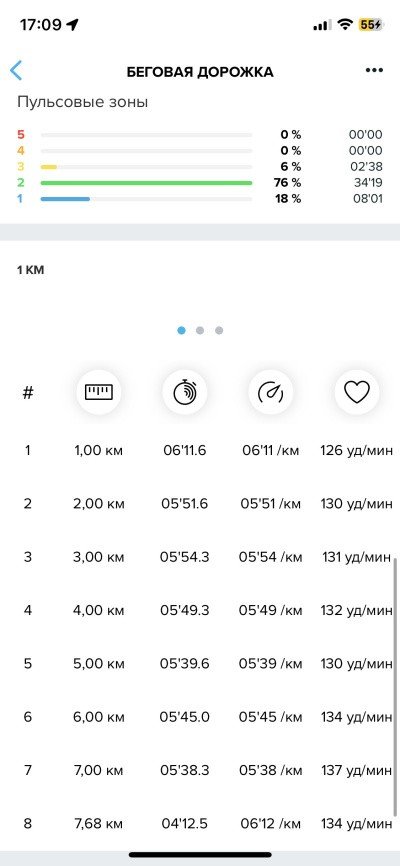Tap the zone 2 green progress bar
400x866 pixels.
pyautogui.click(x=146, y=183)
